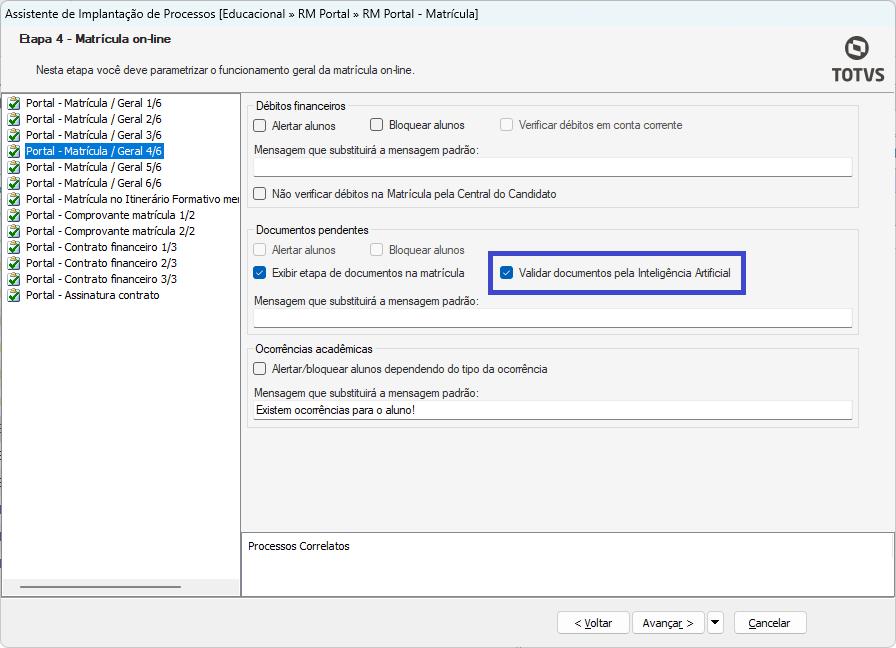Image resolution: width=896 pixels, height=648 pixels.
Task: Select Portal - Matrícula / Geral 6/6
Action: pos(94,183)
